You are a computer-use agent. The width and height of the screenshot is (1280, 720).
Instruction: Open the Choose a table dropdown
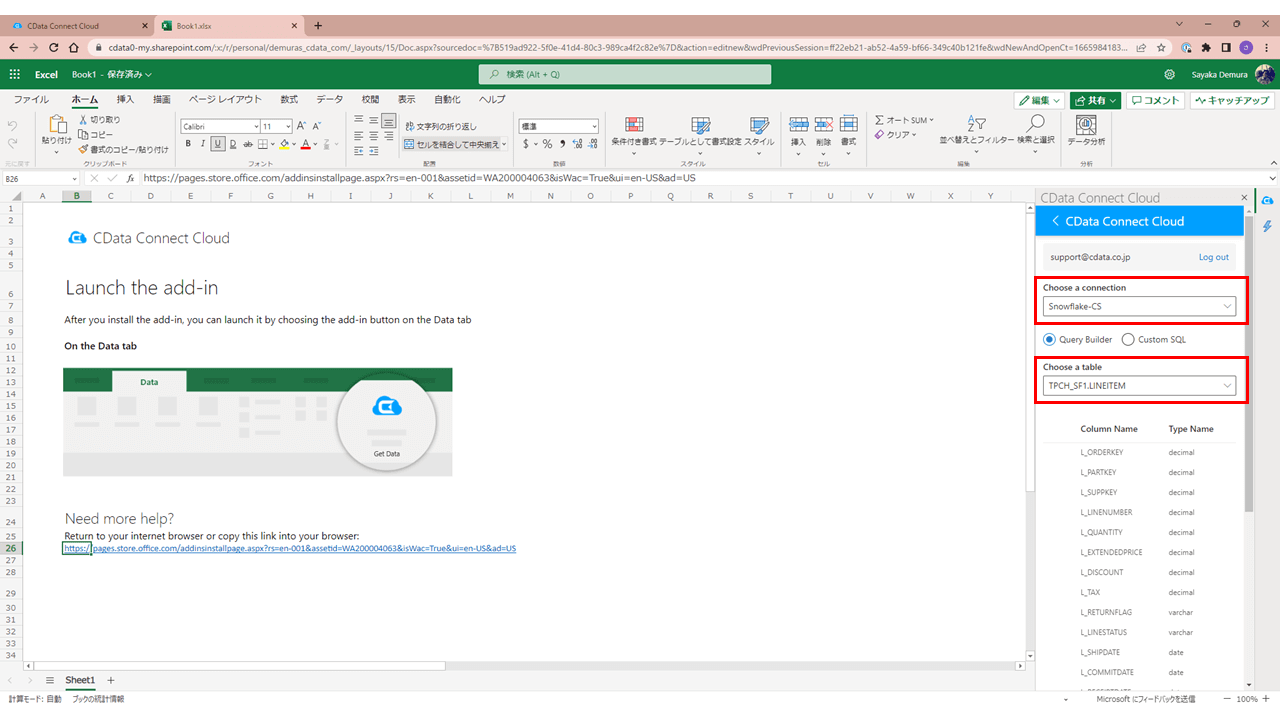point(1139,385)
